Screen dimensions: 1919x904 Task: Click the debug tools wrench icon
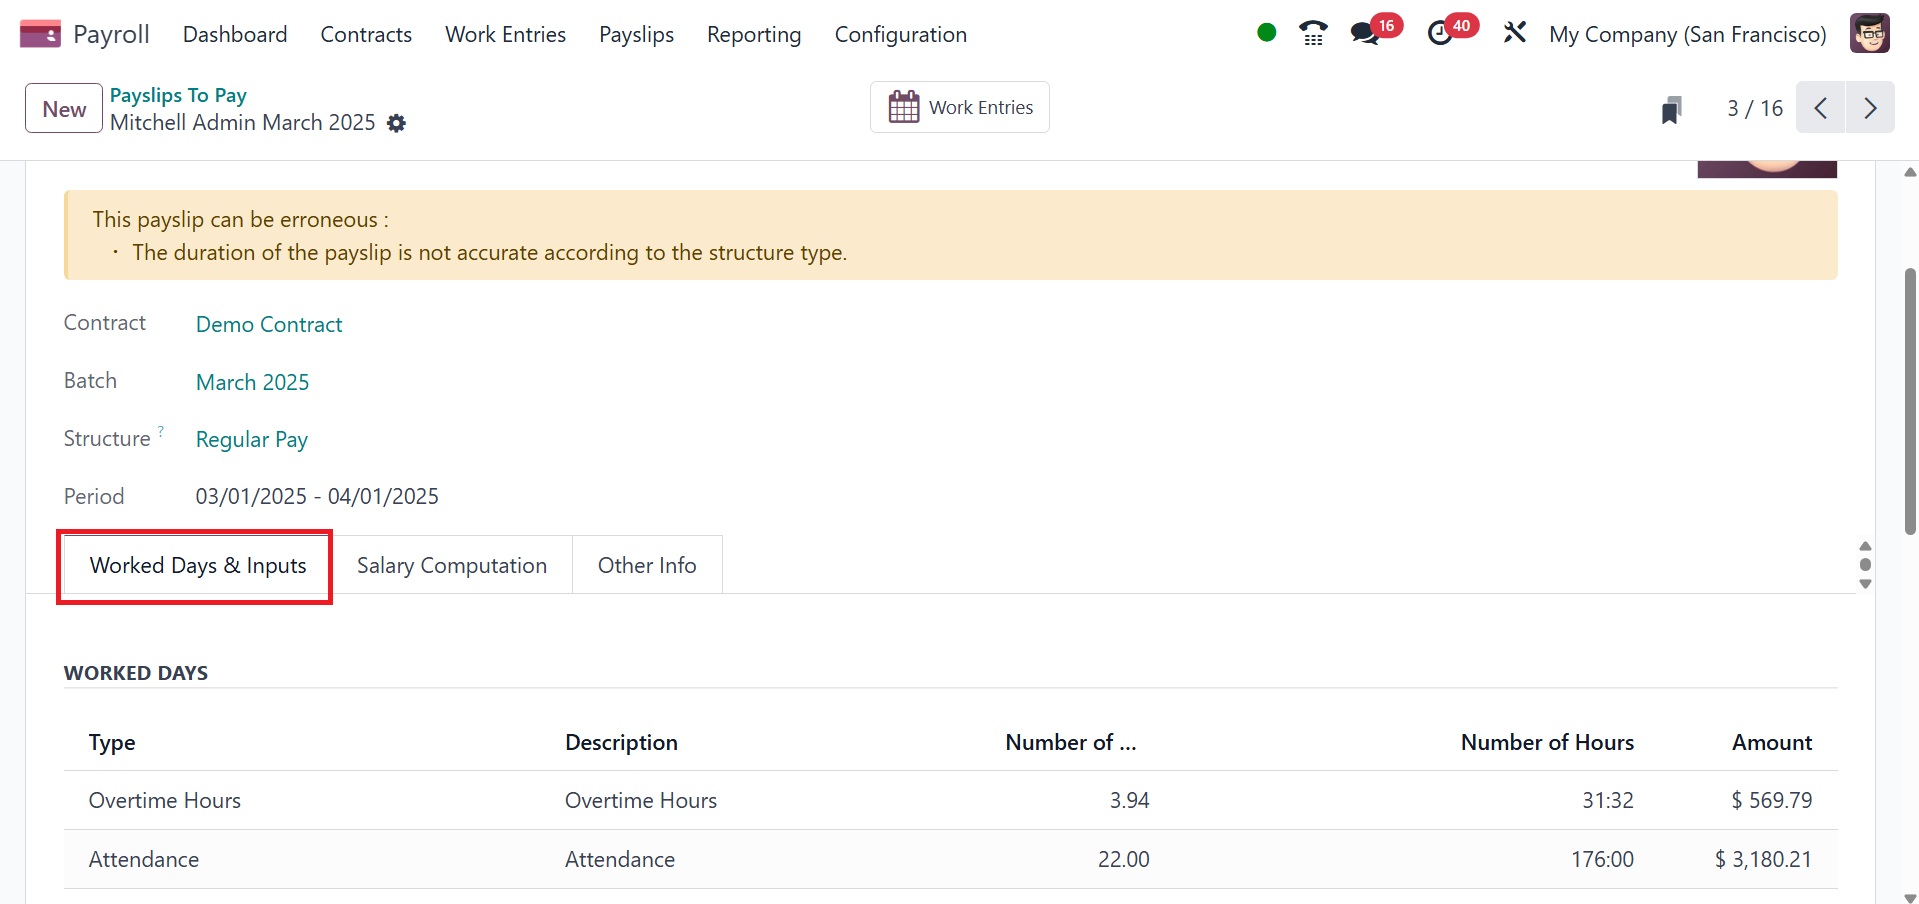1515,33
